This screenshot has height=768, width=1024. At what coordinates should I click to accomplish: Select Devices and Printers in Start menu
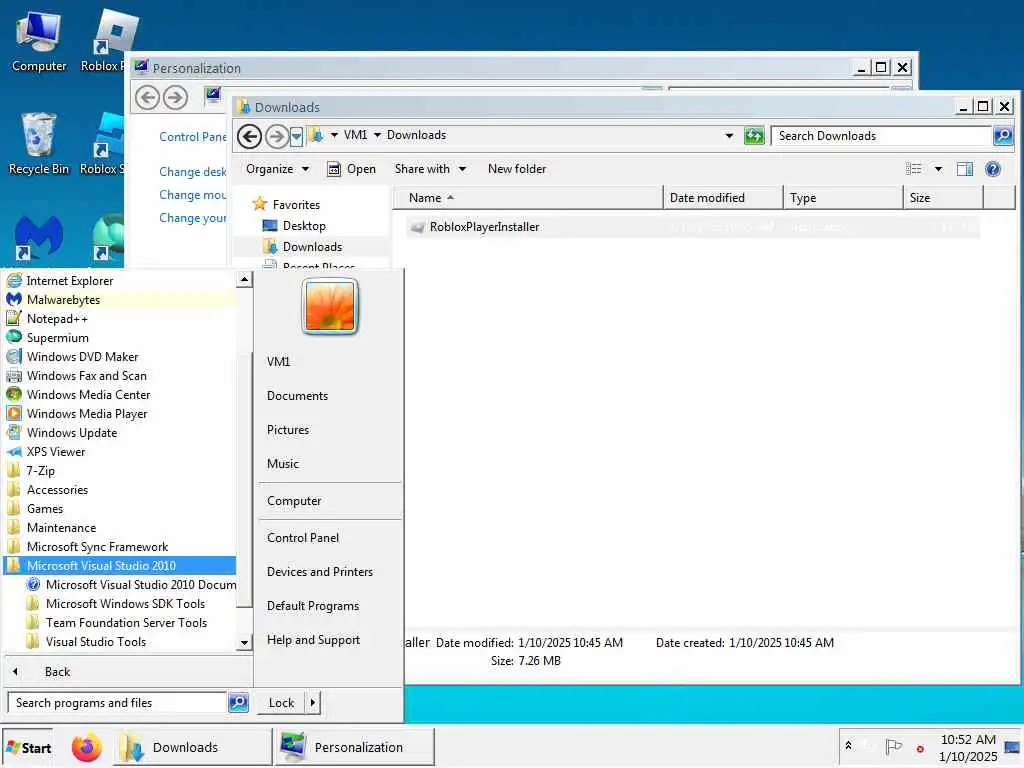point(320,571)
